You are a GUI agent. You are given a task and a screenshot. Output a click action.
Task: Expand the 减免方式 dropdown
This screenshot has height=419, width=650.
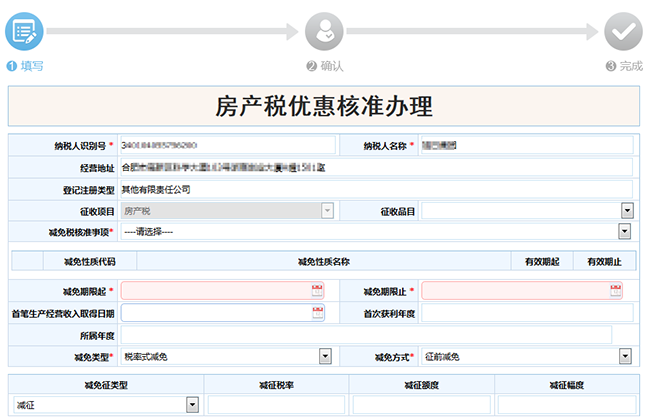(x=625, y=356)
